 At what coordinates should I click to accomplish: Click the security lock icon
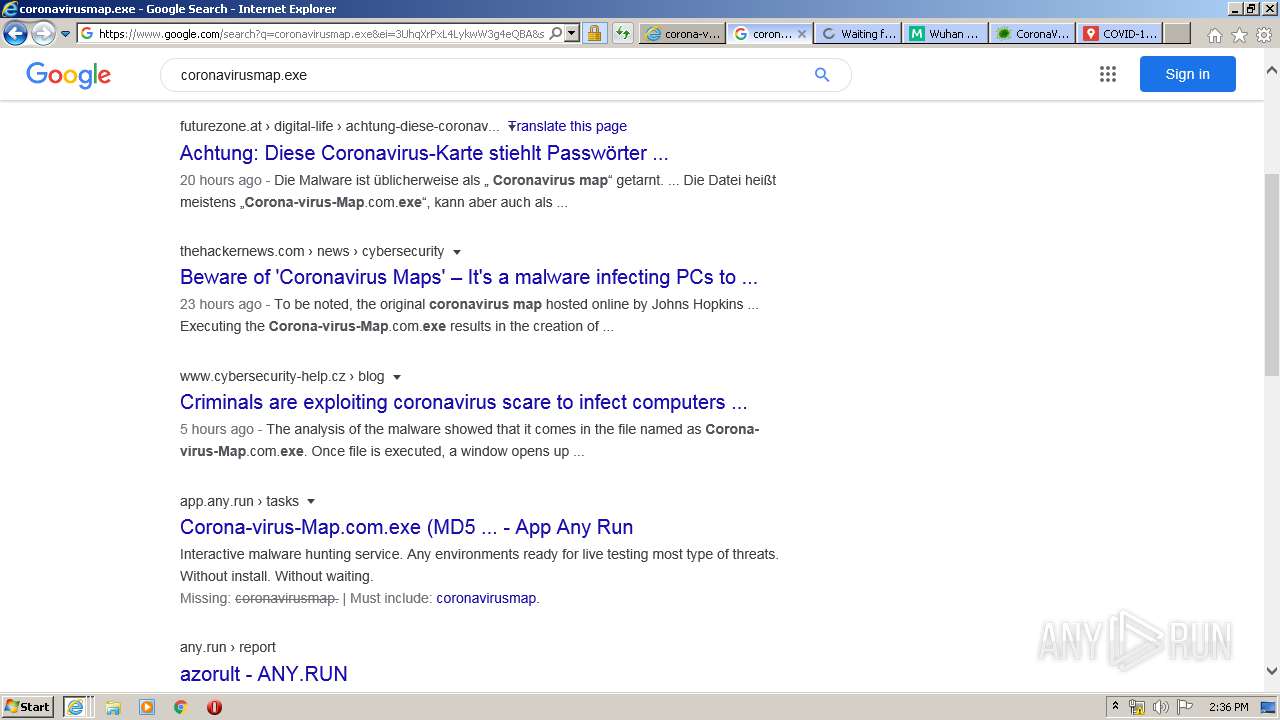click(594, 33)
